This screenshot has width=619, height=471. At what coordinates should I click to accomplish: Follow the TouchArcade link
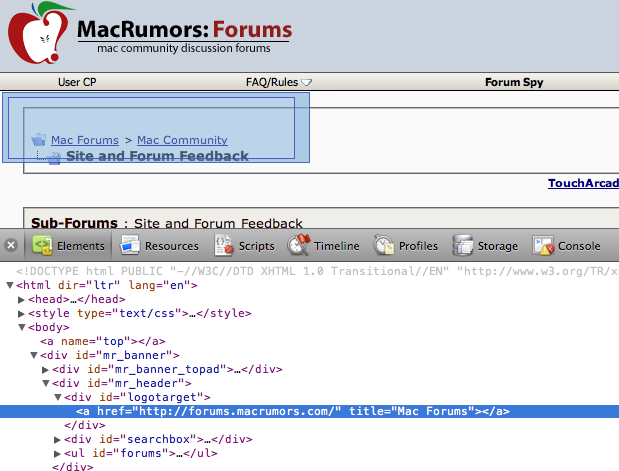583,183
